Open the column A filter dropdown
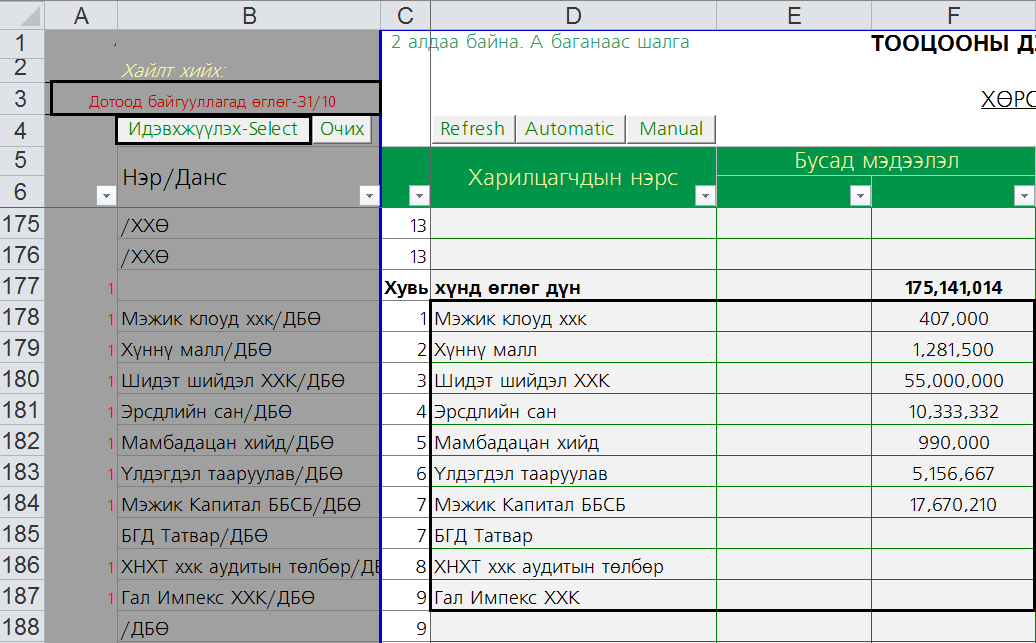This screenshot has height=643, width=1036. 106,196
